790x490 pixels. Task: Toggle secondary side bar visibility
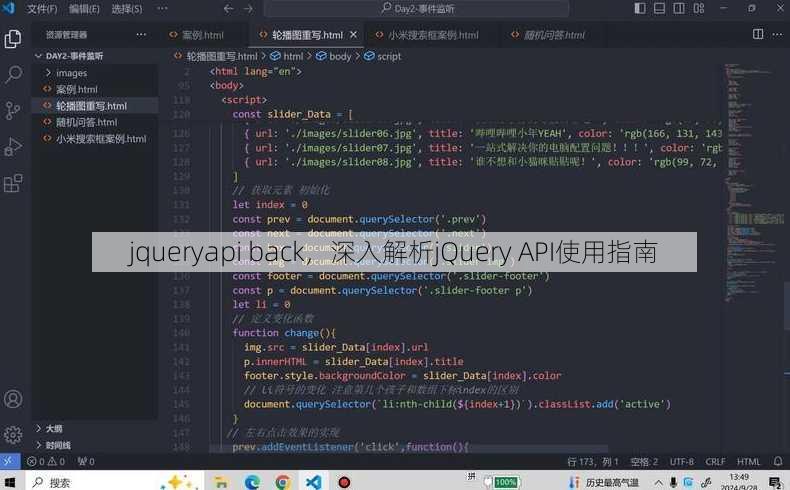tap(679, 8)
